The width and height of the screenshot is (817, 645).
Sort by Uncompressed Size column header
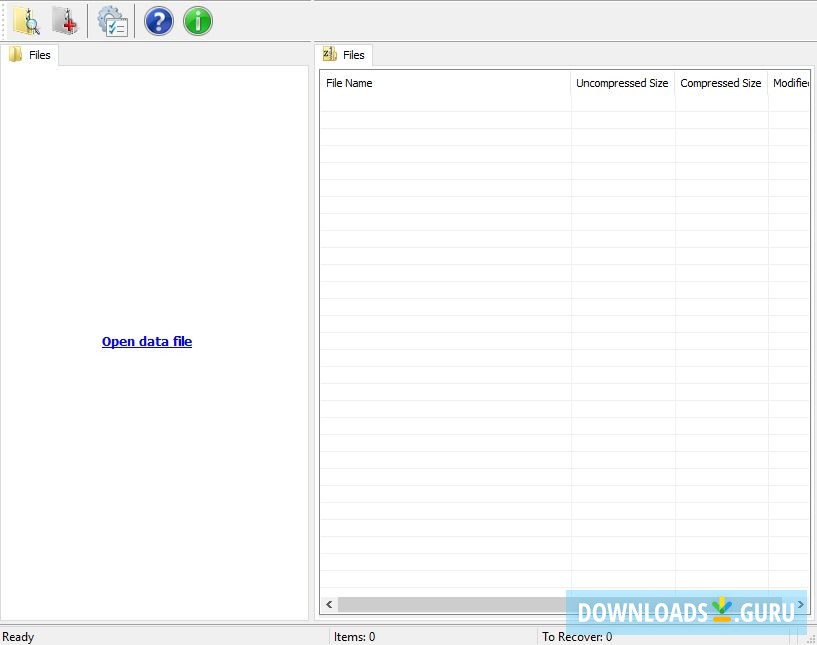click(x=622, y=83)
